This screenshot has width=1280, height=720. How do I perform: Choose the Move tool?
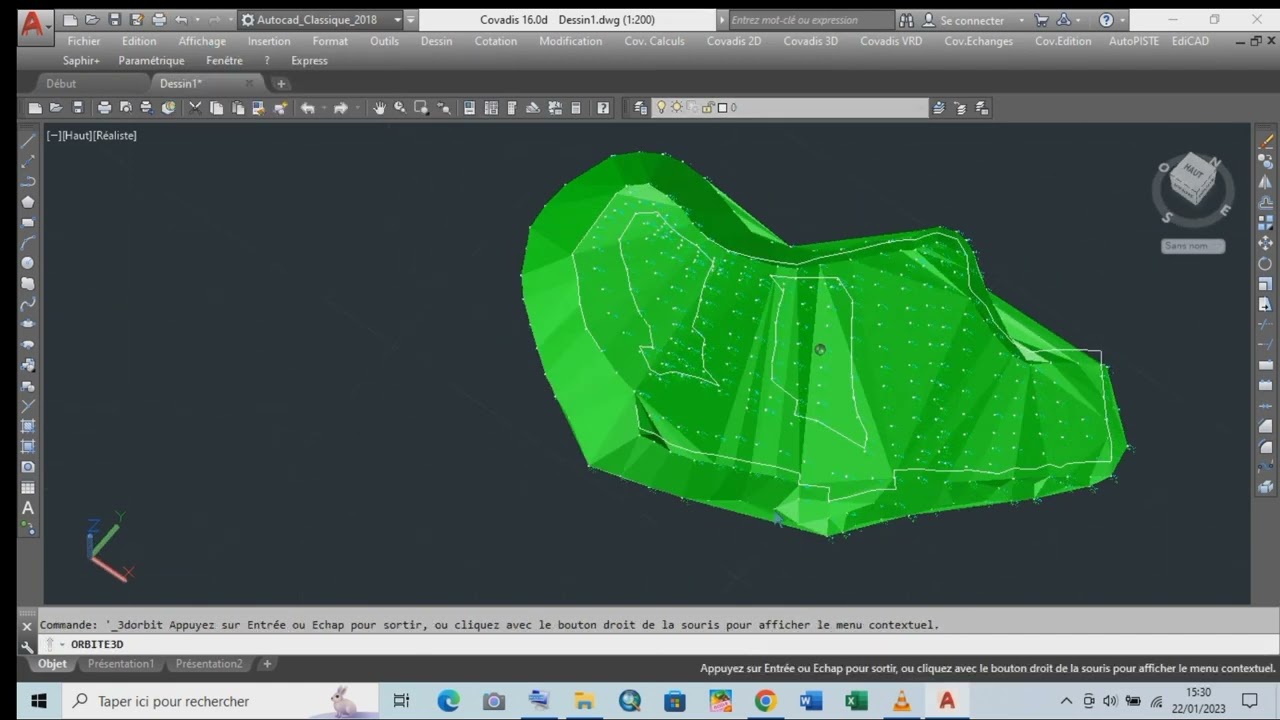tap(1266, 243)
